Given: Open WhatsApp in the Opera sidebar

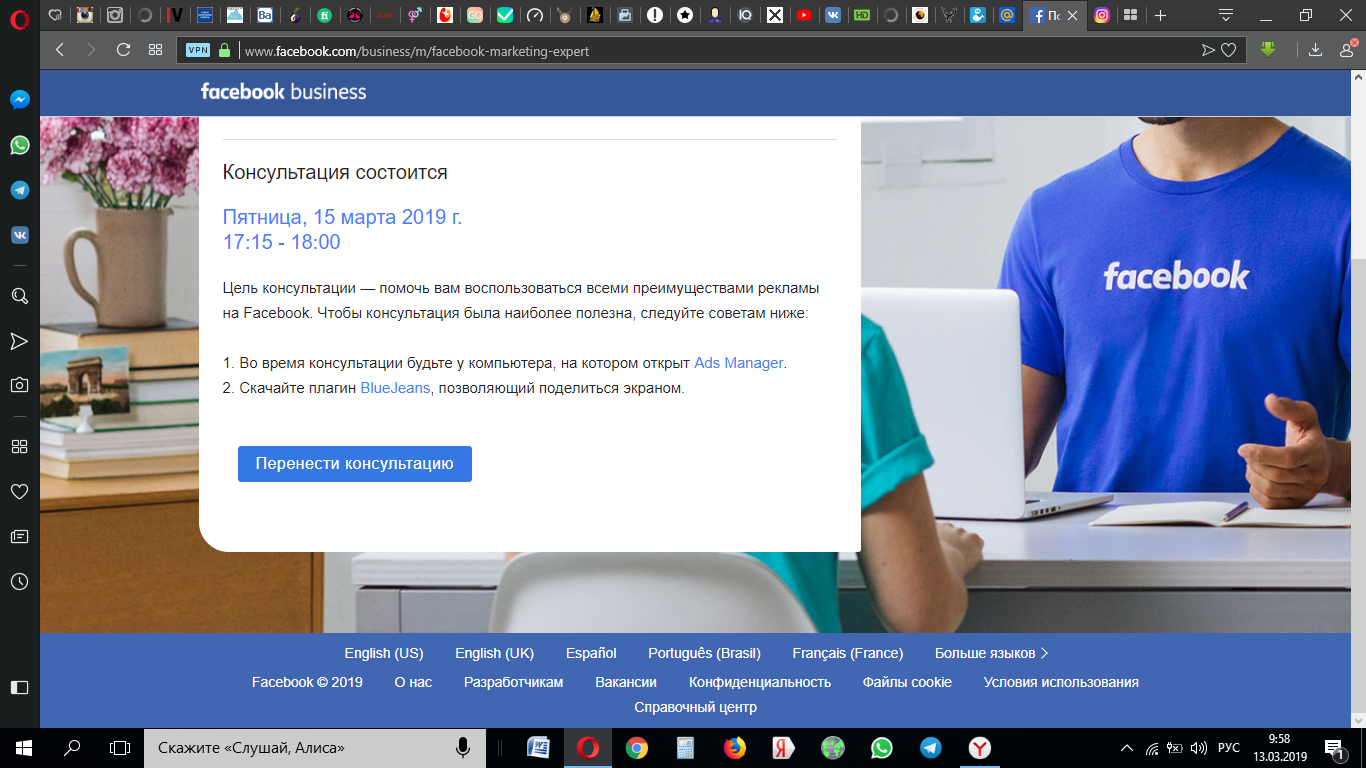Looking at the screenshot, I should [19, 145].
